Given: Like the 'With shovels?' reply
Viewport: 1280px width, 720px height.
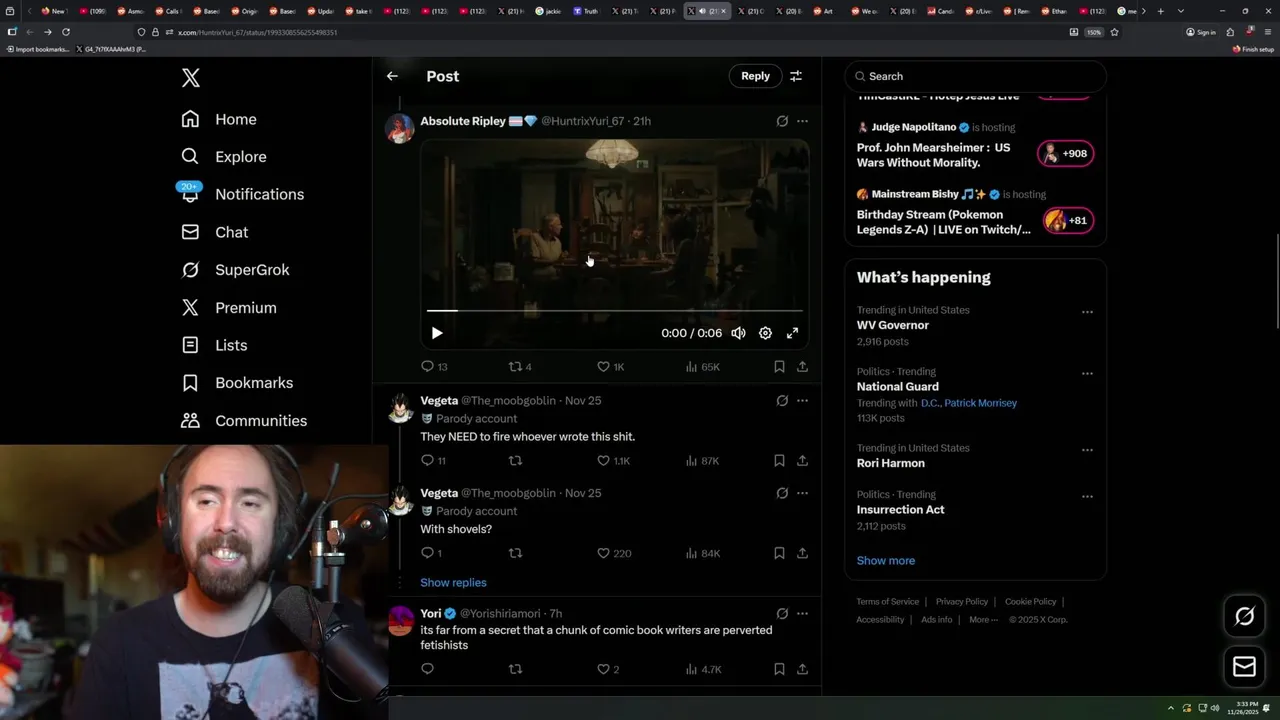Looking at the screenshot, I should 614,553.
